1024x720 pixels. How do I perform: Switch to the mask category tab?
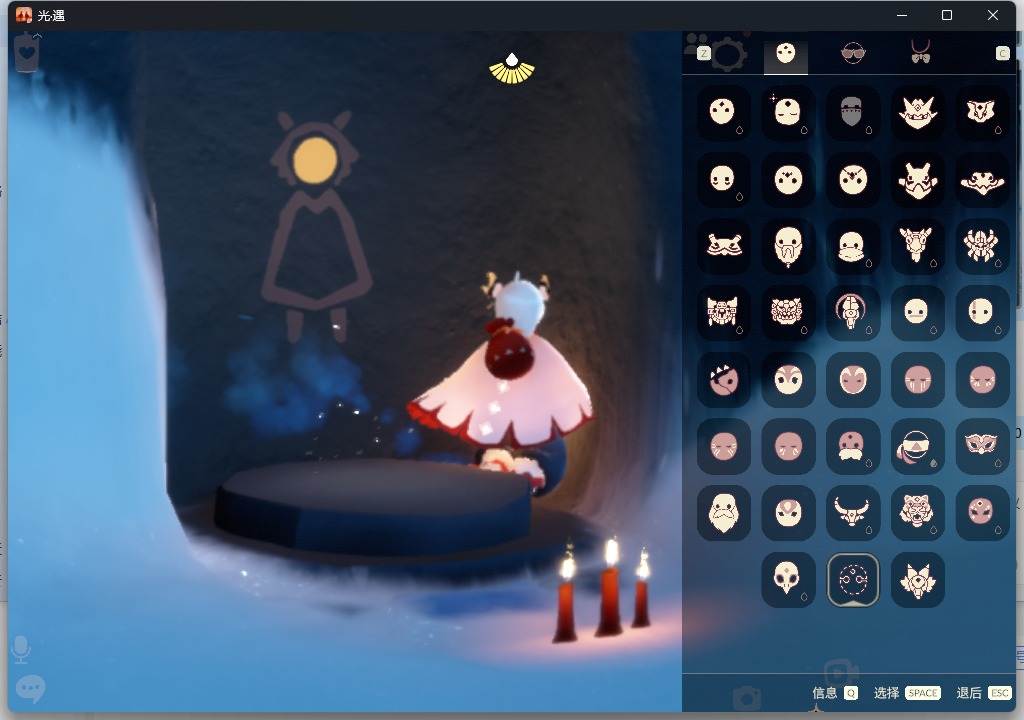tap(786, 55)
